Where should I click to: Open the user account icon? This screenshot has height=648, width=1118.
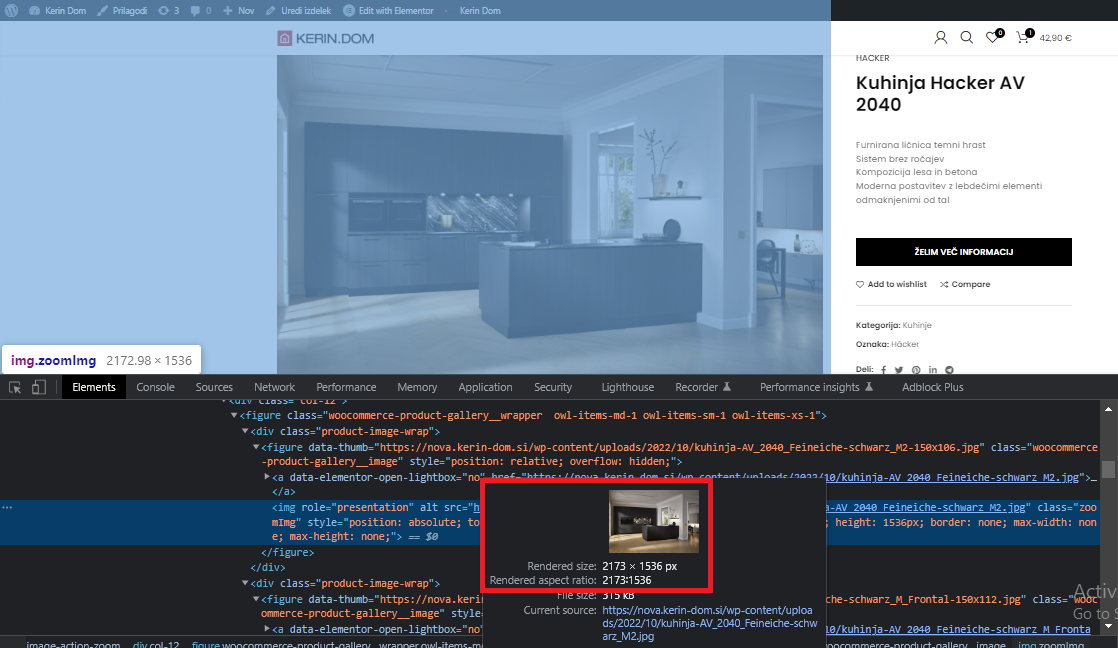click(x=940, y=38)
